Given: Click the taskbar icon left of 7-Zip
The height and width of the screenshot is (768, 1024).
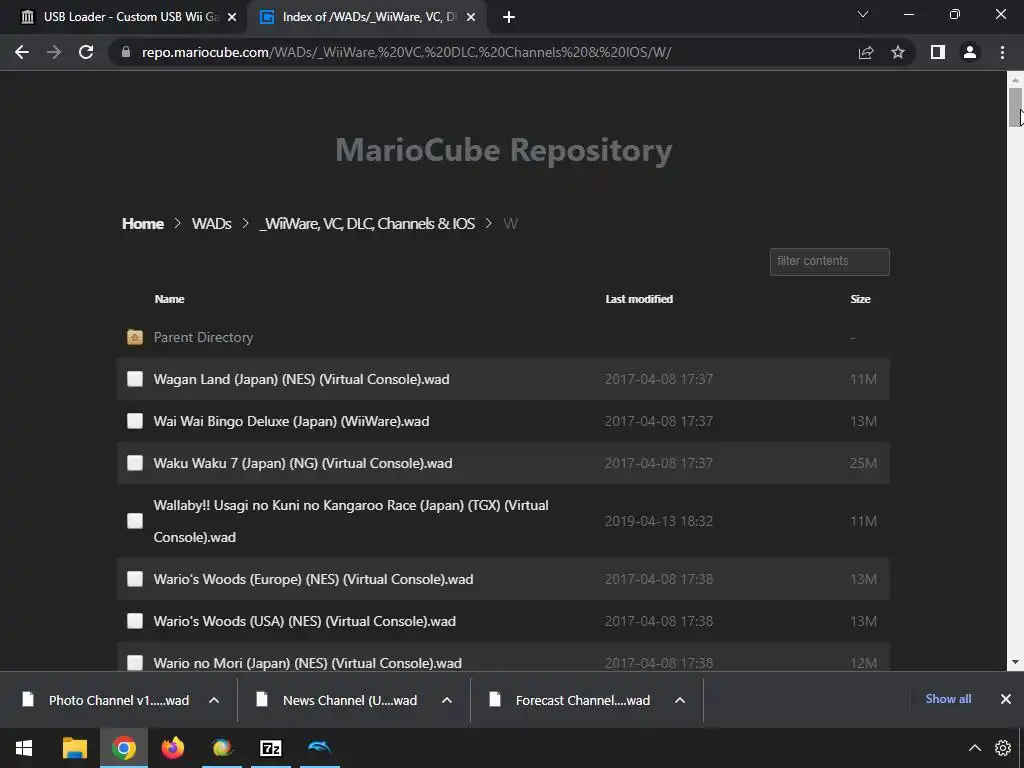Looking at the screenshot, I should 222,748.
